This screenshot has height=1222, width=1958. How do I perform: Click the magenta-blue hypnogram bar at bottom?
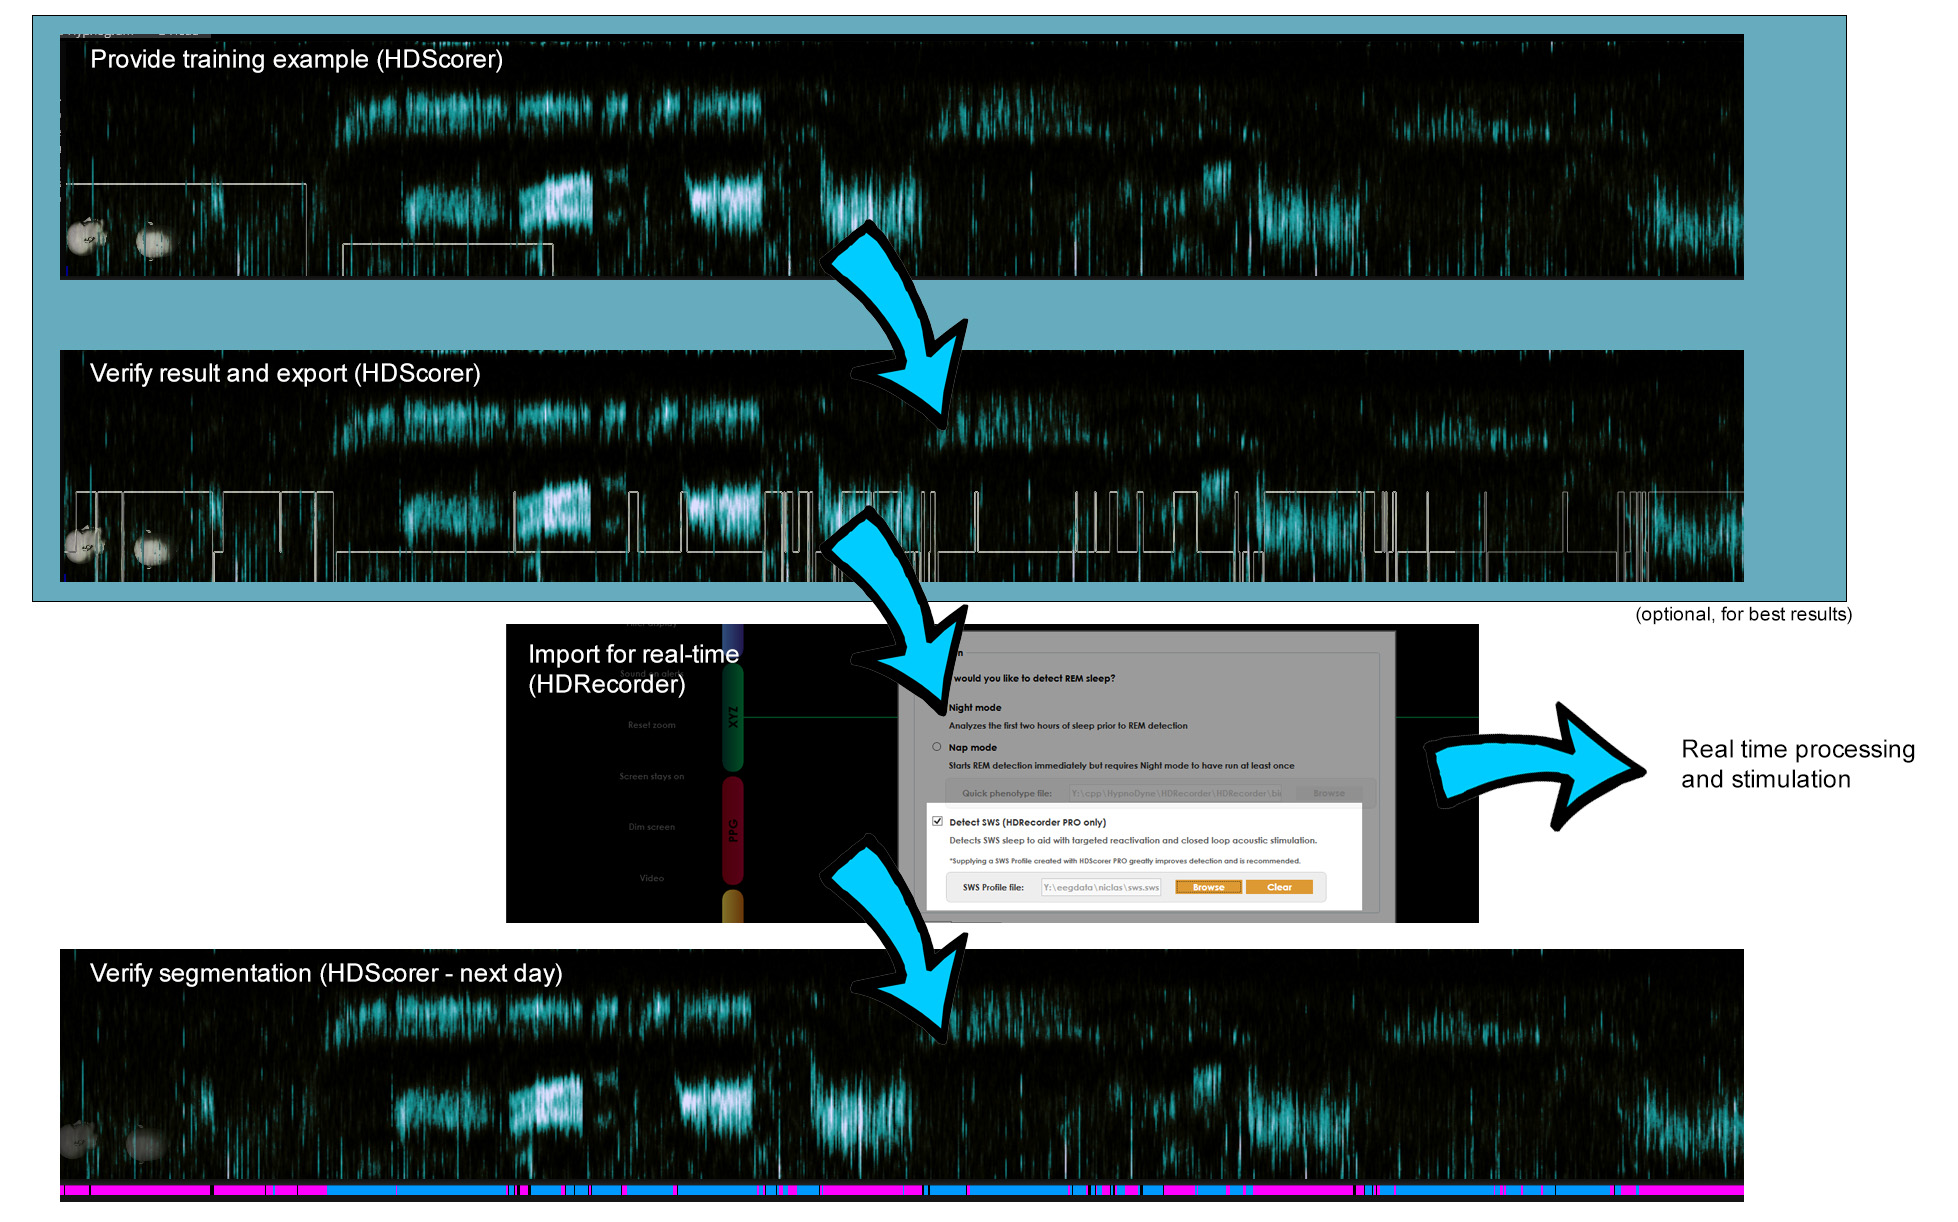(x=900, y=1190)
